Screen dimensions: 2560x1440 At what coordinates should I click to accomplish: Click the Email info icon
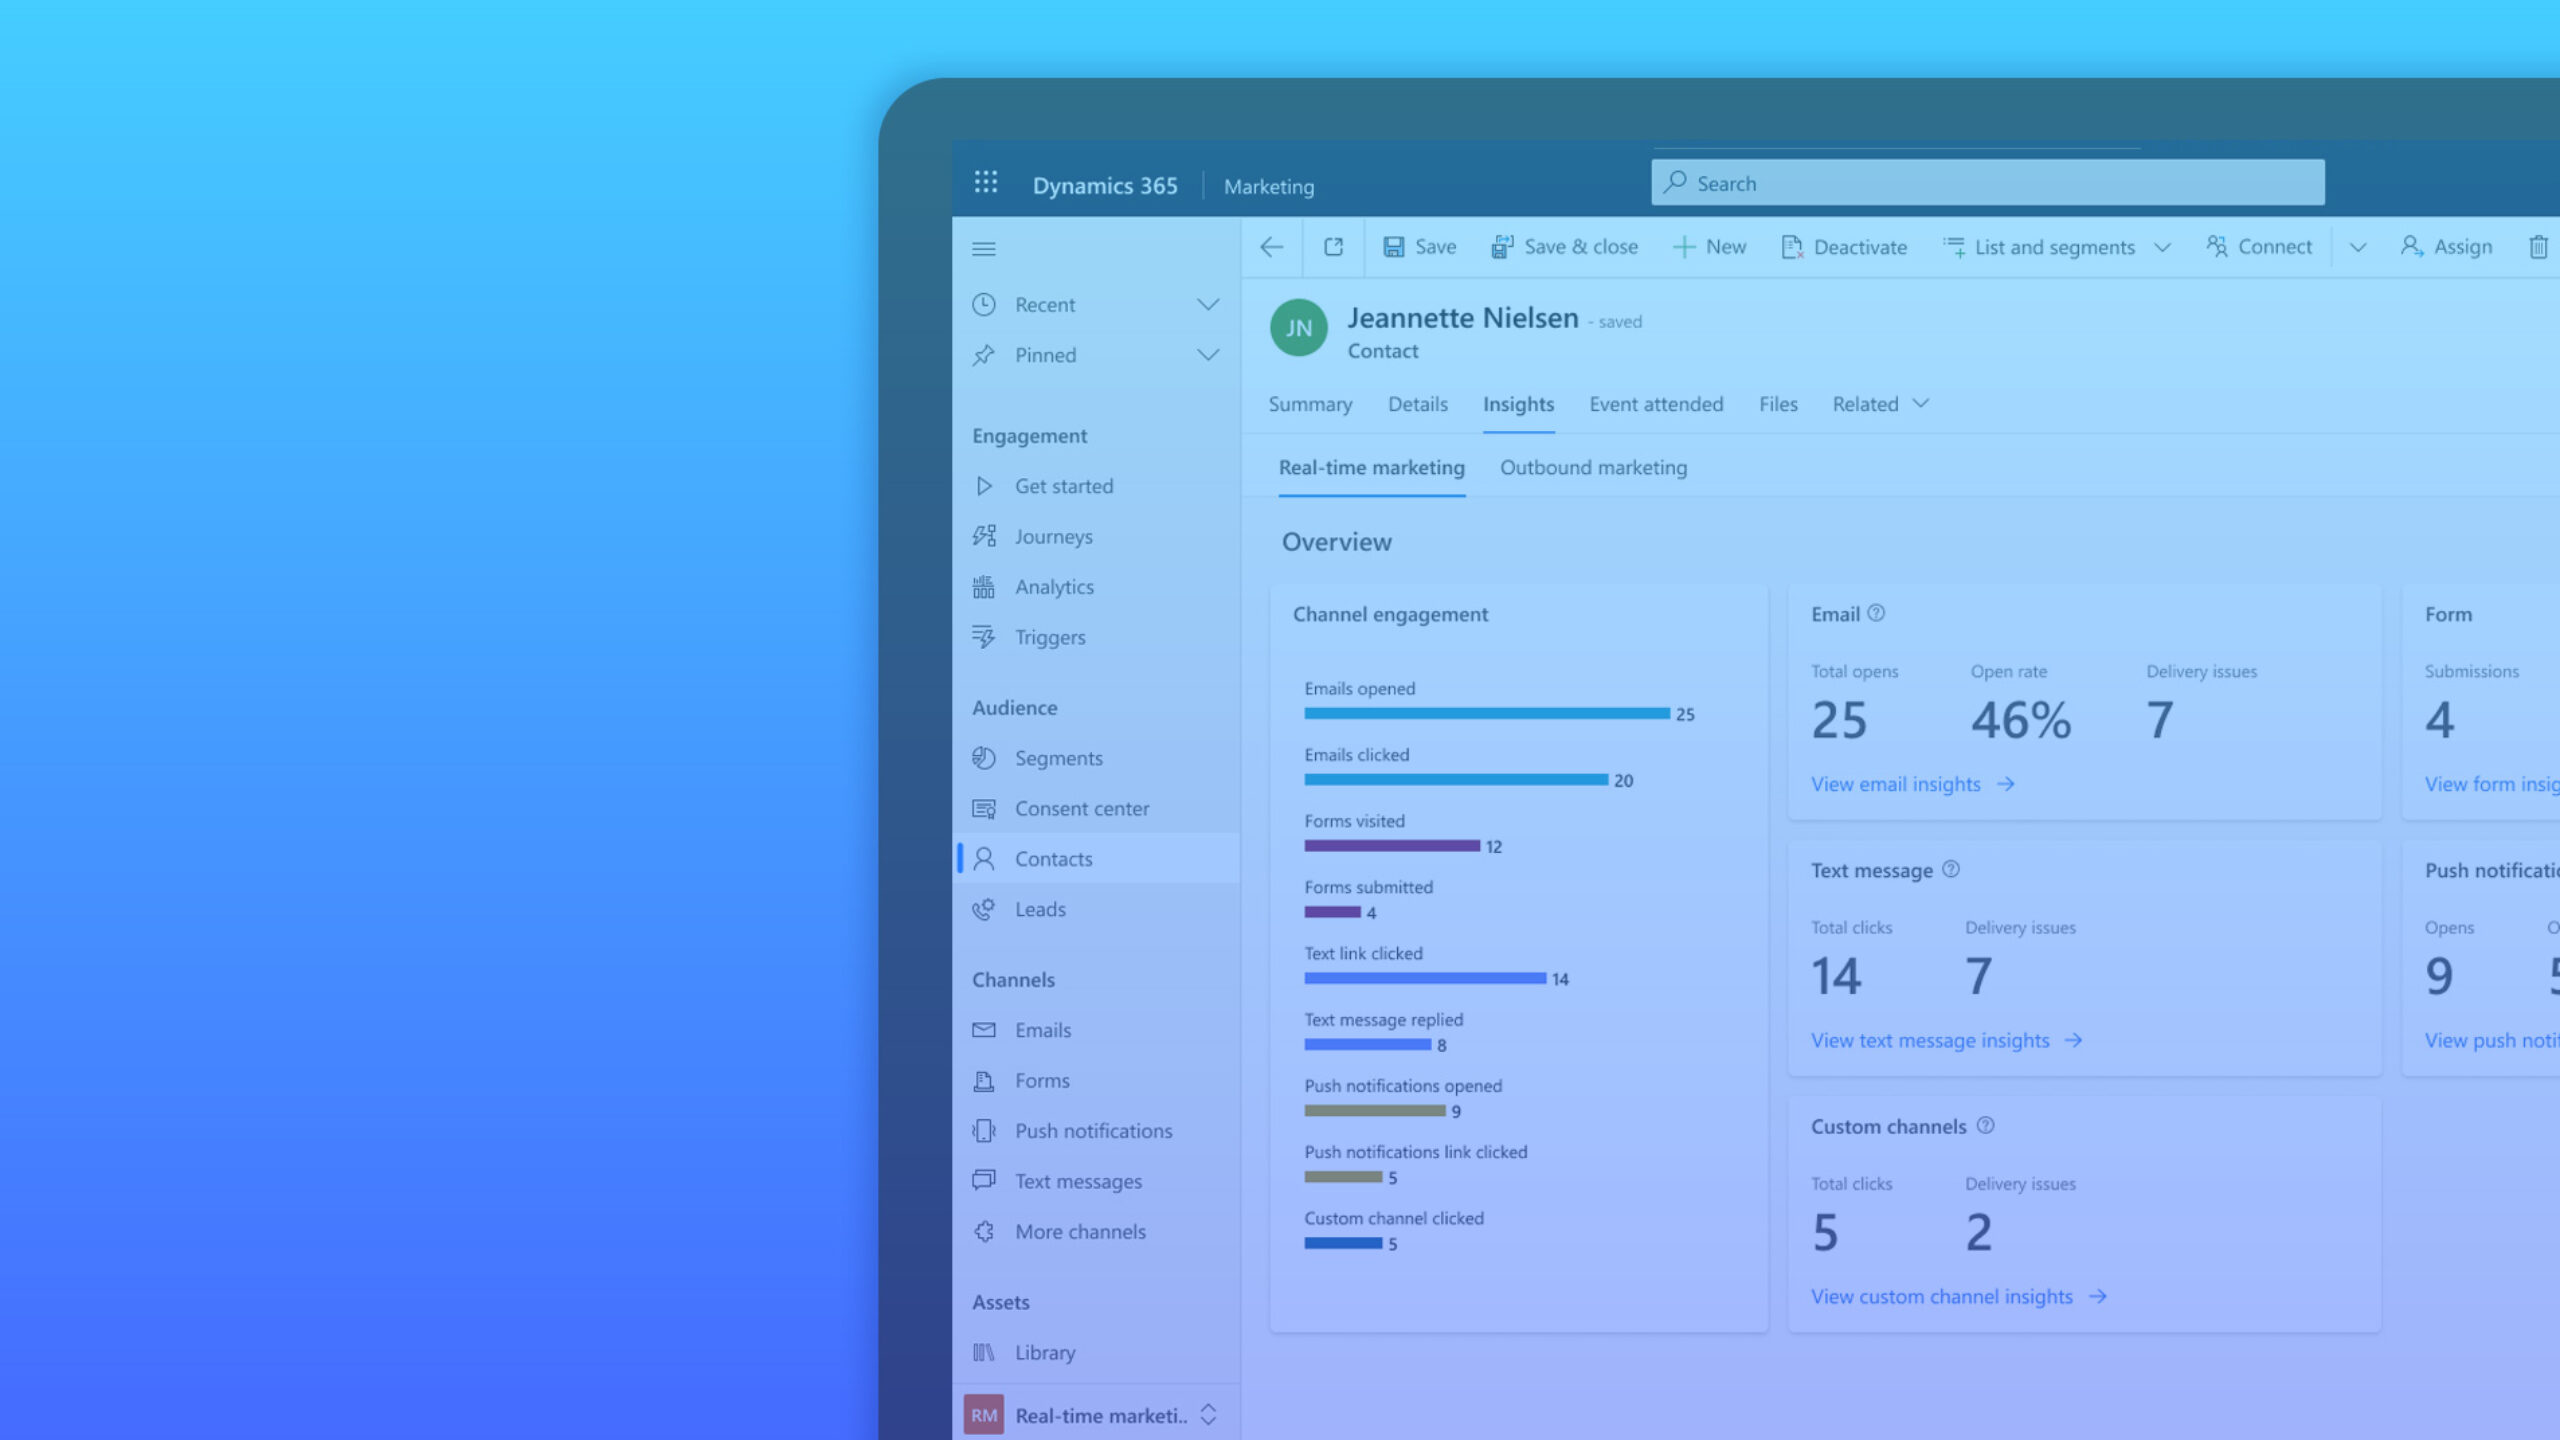pos(1876,614)
